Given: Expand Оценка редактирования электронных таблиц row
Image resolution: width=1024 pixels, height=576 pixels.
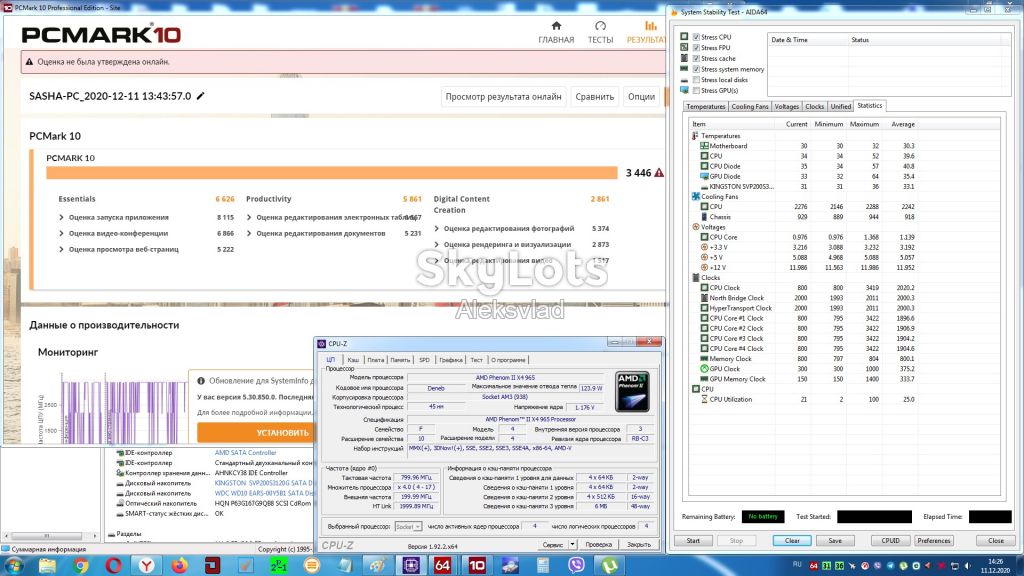Looking at the screenshot, I should pos(249,217).
